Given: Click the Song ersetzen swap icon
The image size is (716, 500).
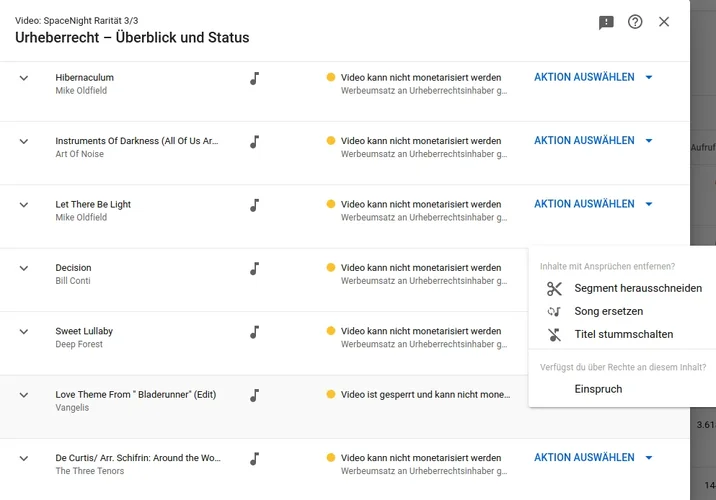Looking at the screenshot, I should pyautogui.click(x=554, y=312).
